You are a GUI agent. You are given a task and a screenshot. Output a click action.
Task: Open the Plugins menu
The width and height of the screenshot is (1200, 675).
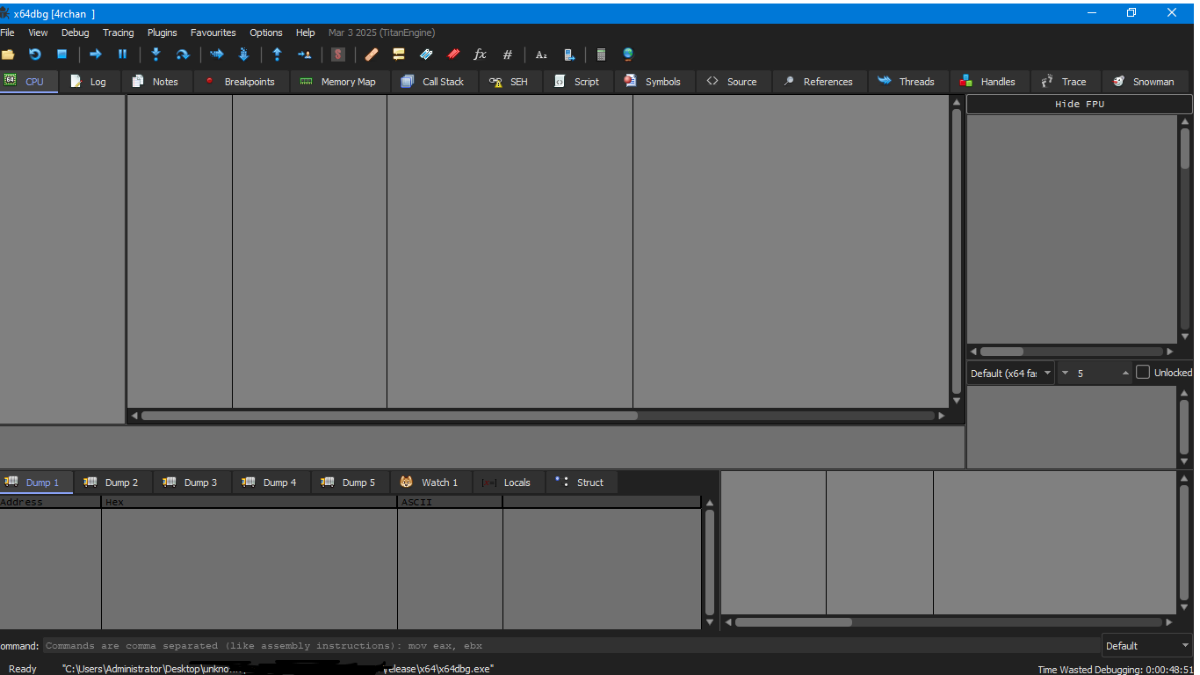point(162,33)
